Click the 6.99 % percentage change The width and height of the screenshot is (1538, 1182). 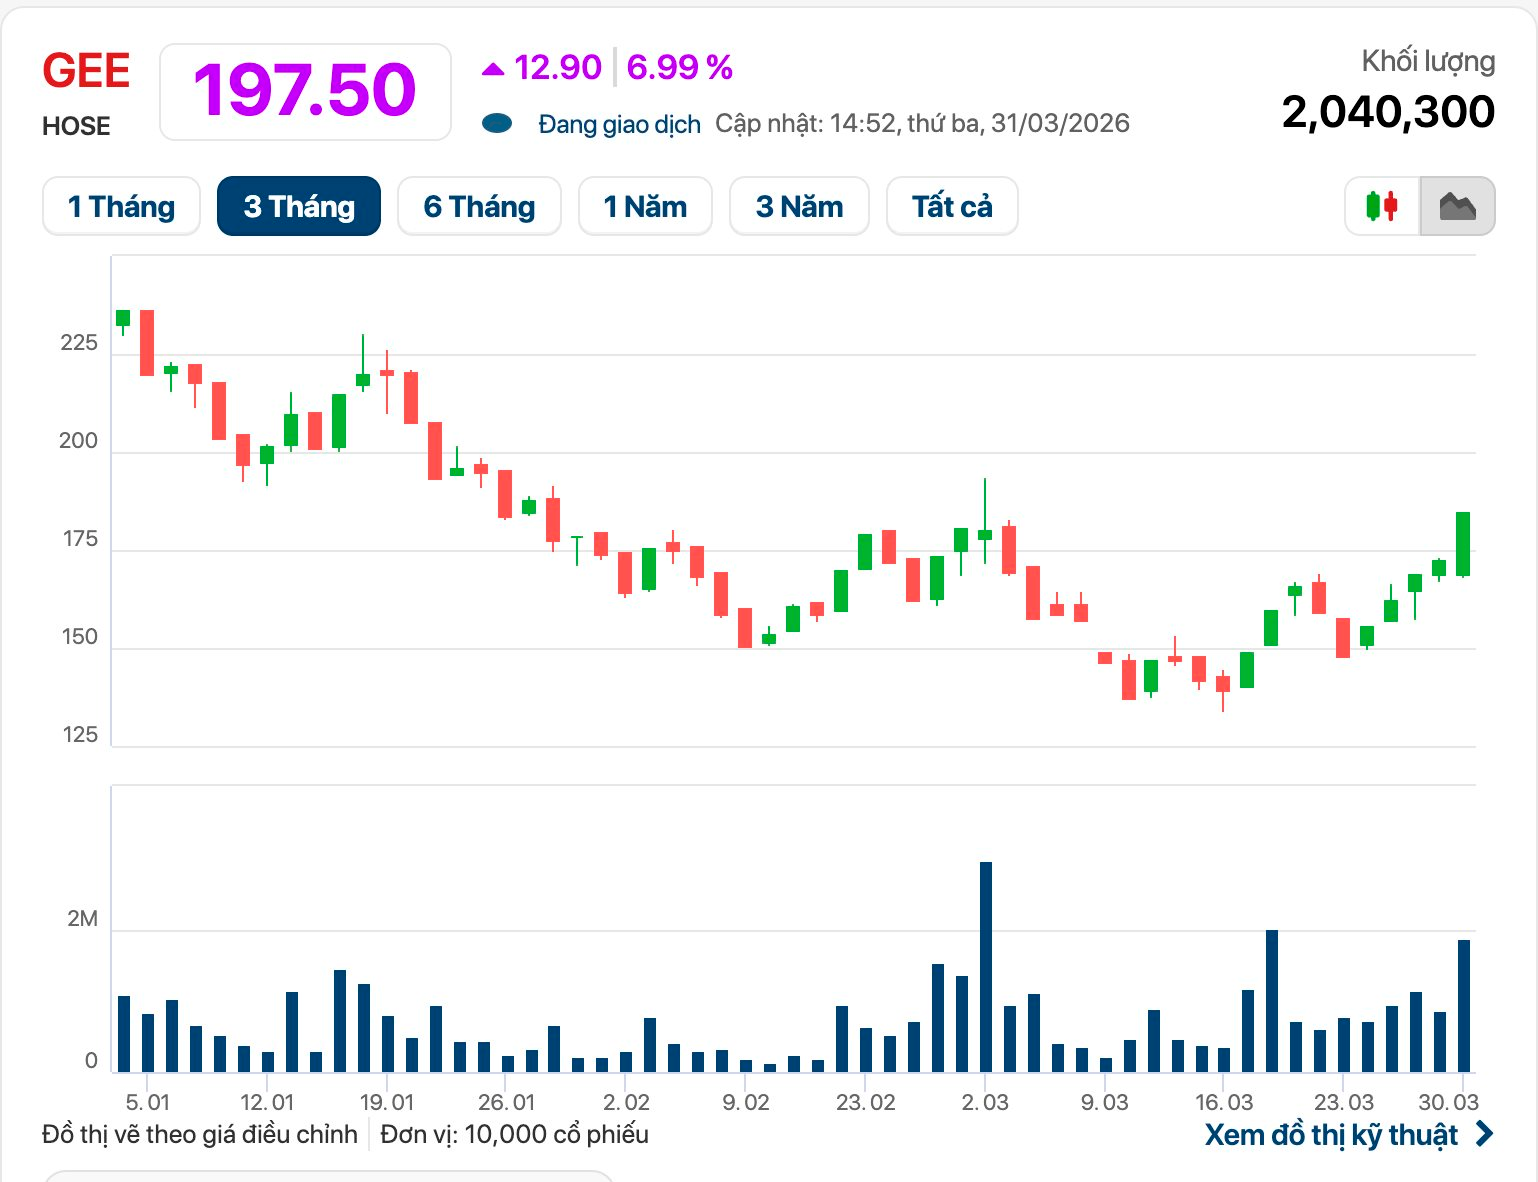tap(679, 68)
